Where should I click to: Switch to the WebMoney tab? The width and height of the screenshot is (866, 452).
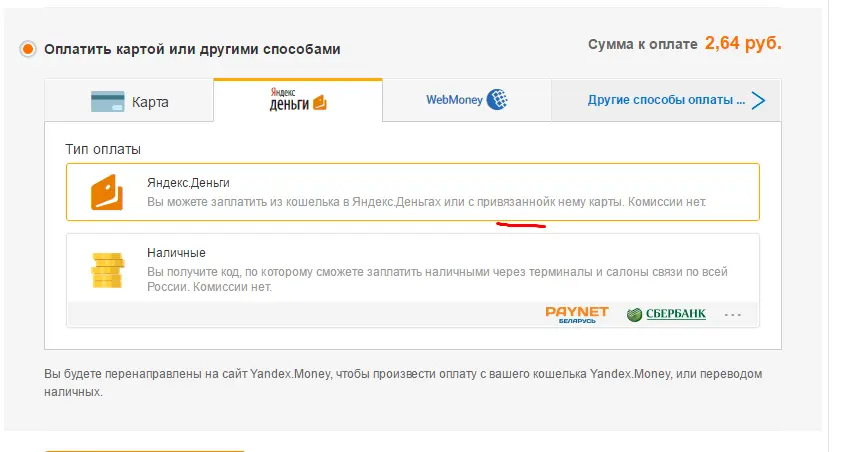tap(467, 100)
